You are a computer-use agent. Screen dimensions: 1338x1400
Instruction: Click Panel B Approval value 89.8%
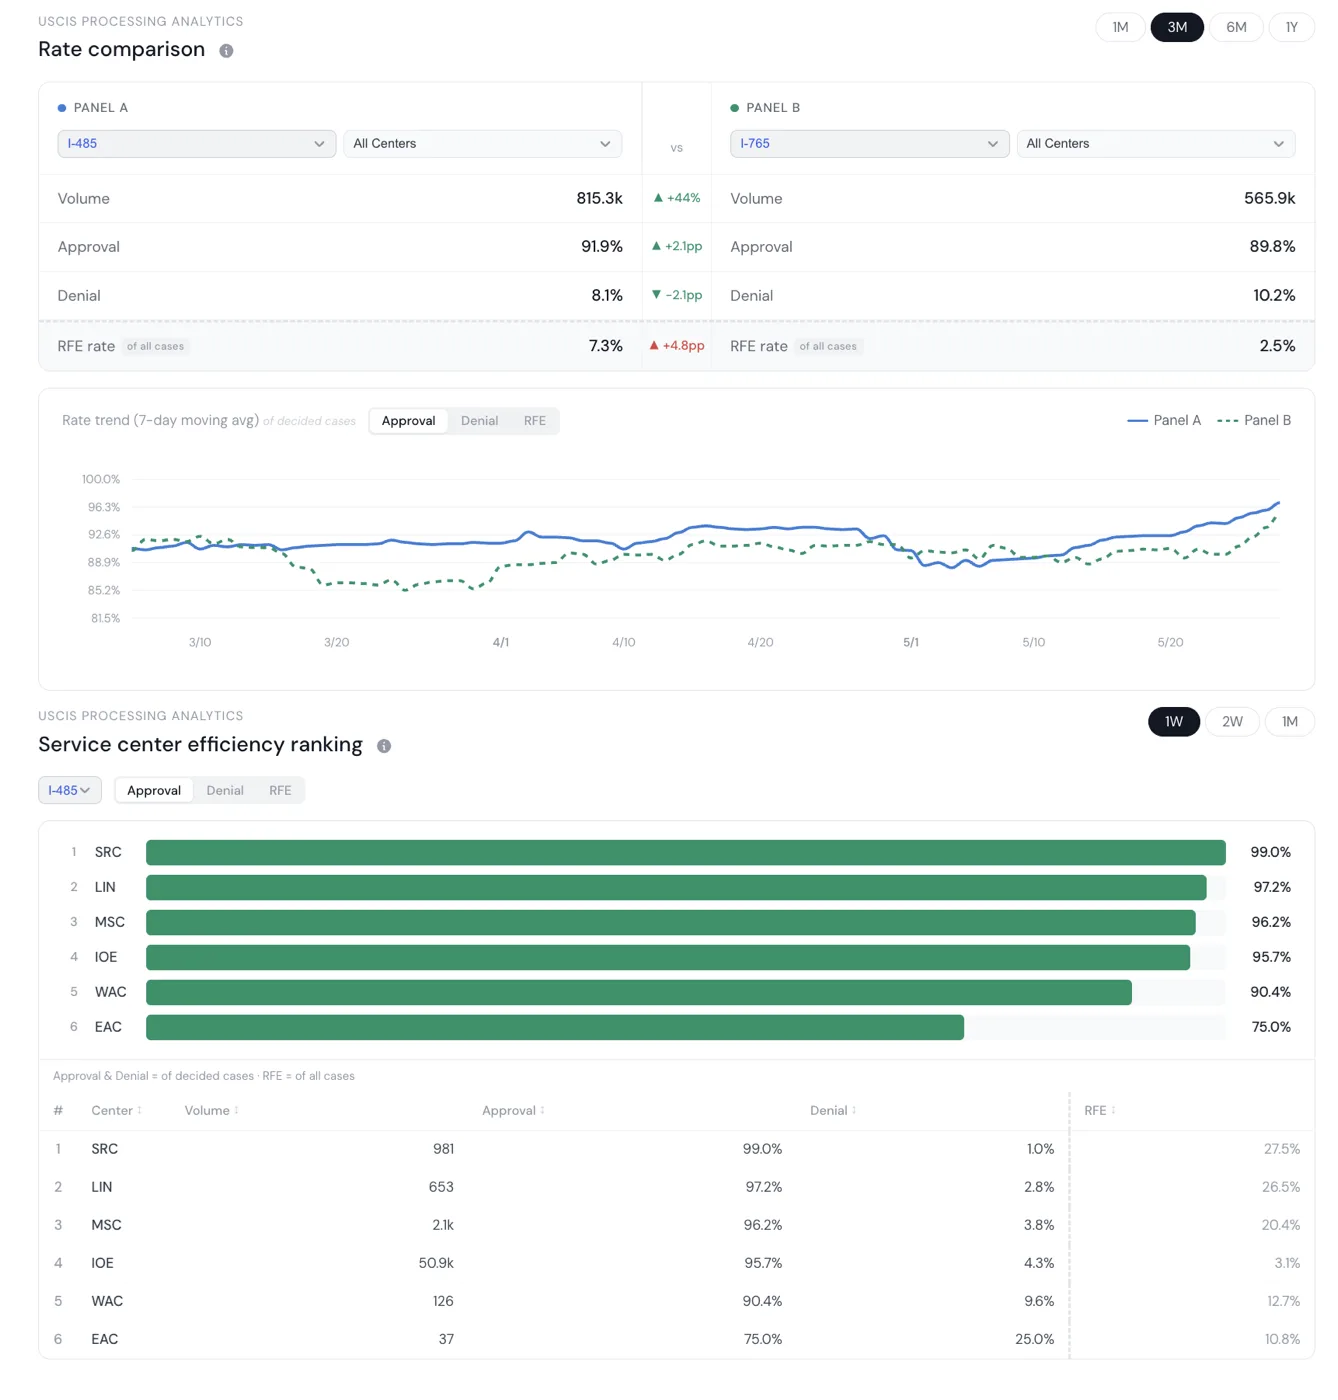click(1272, 247)
